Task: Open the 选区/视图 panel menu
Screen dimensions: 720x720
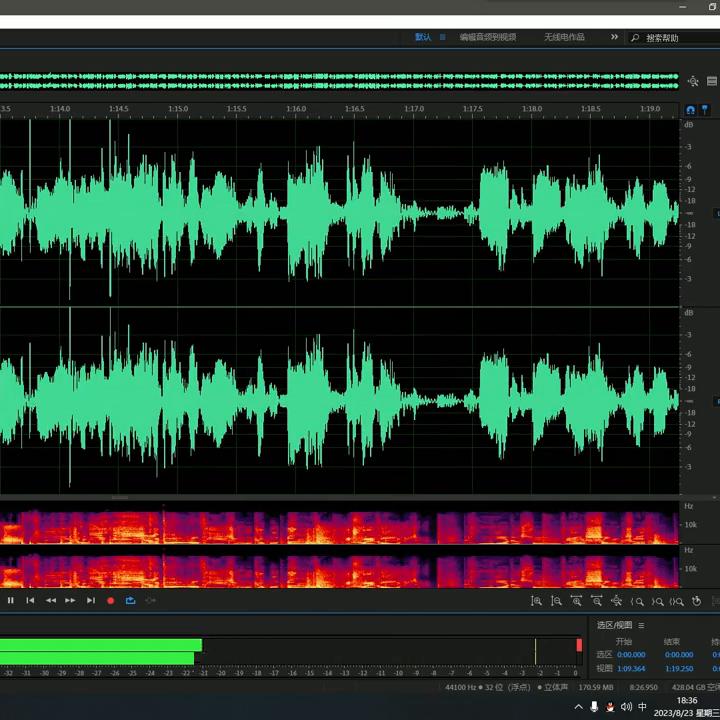Action: pos(641,625)
